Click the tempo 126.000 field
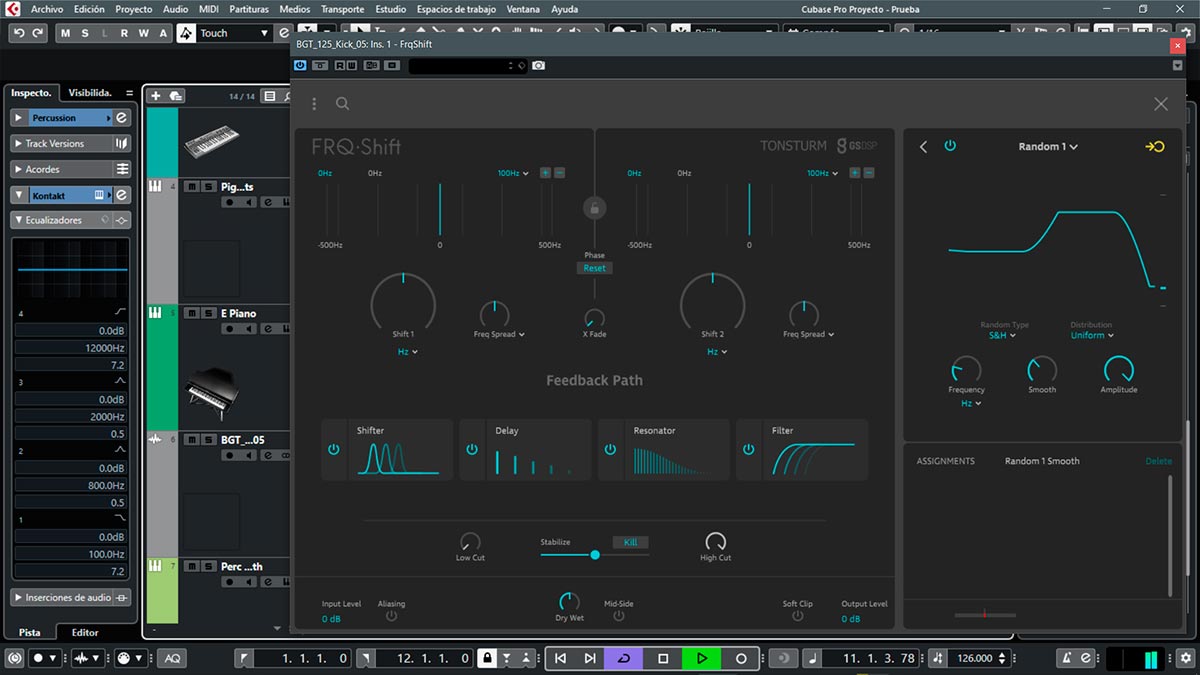Image resolution: width=1200 pixels, height=675 pixels. pos(975,658)
